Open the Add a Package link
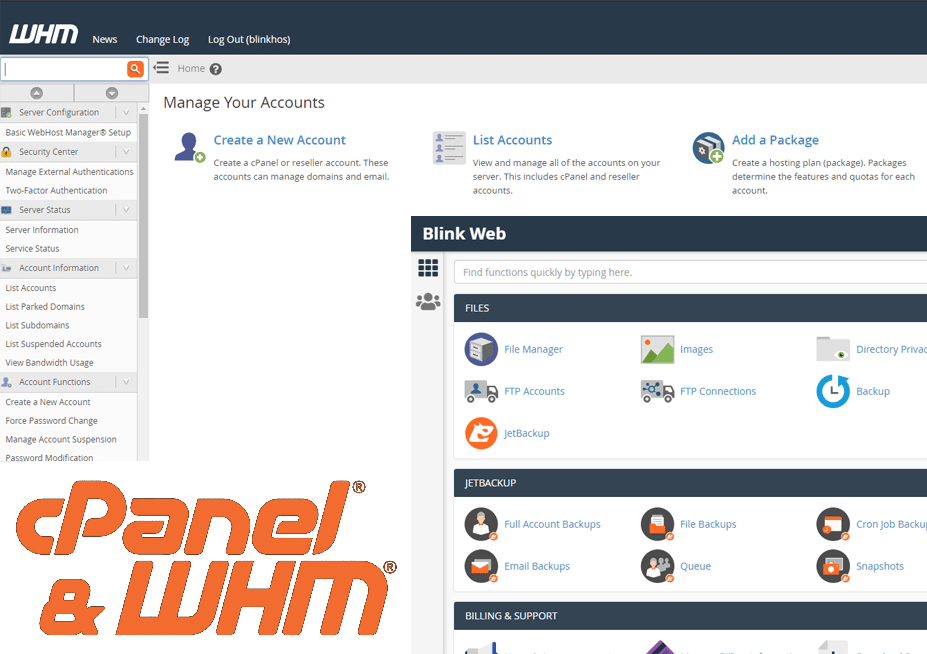 tap(775, 140)
